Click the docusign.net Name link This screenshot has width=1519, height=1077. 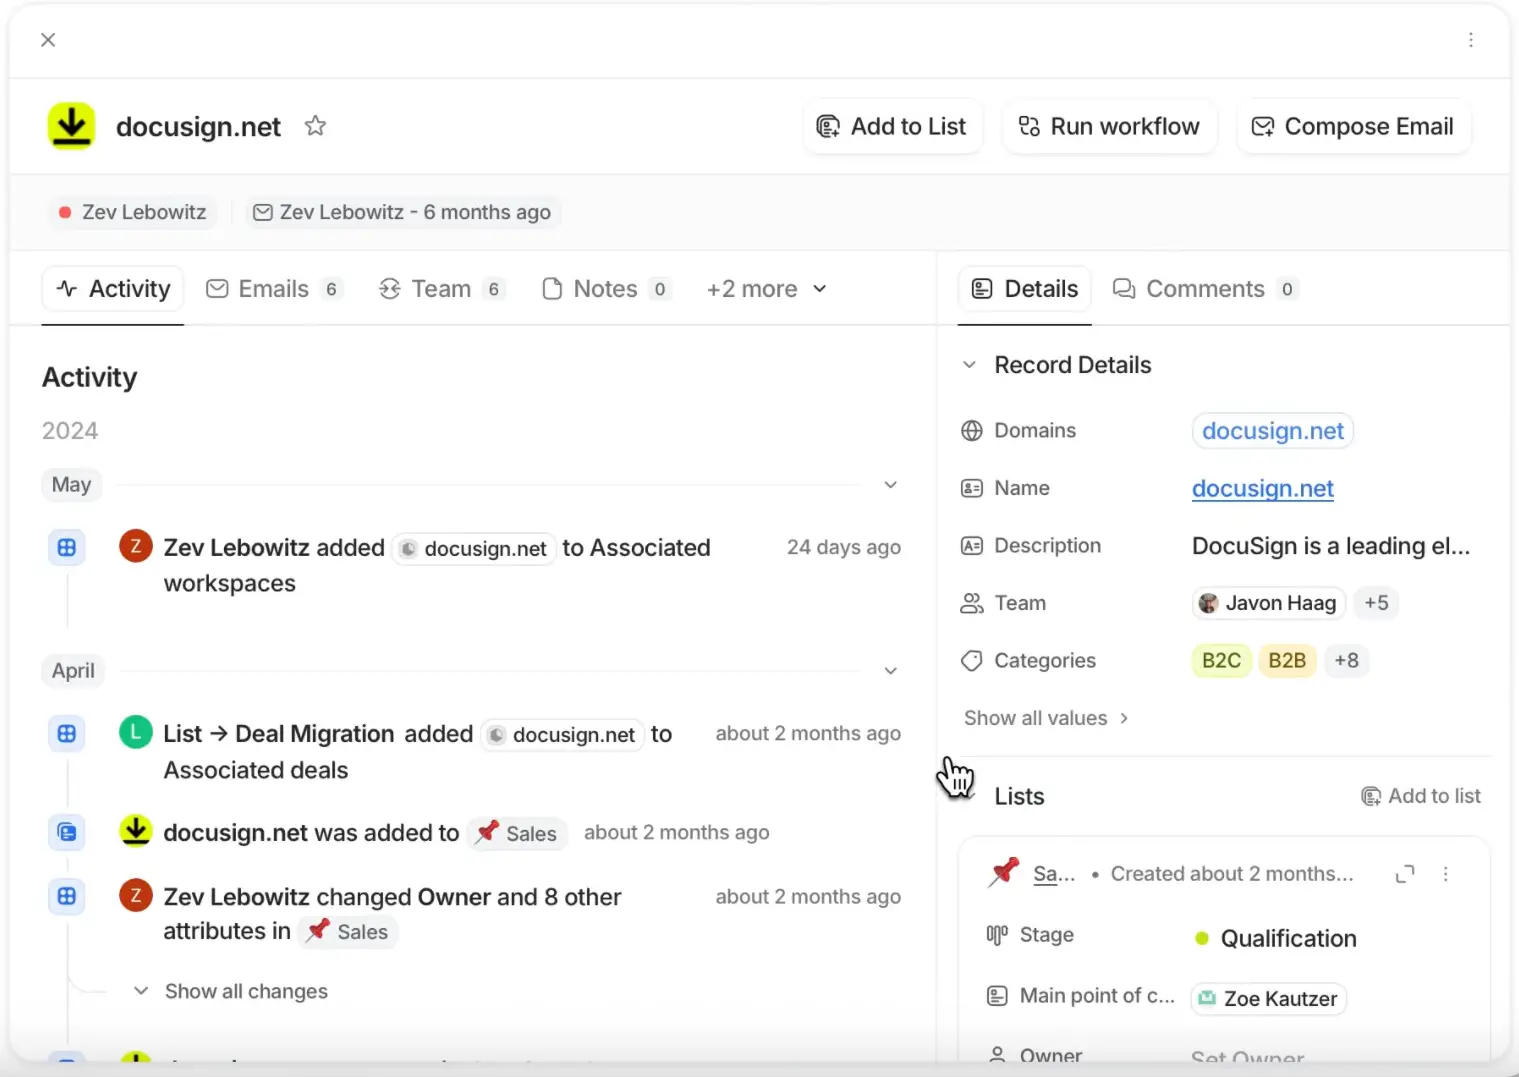pos(1263,488)
